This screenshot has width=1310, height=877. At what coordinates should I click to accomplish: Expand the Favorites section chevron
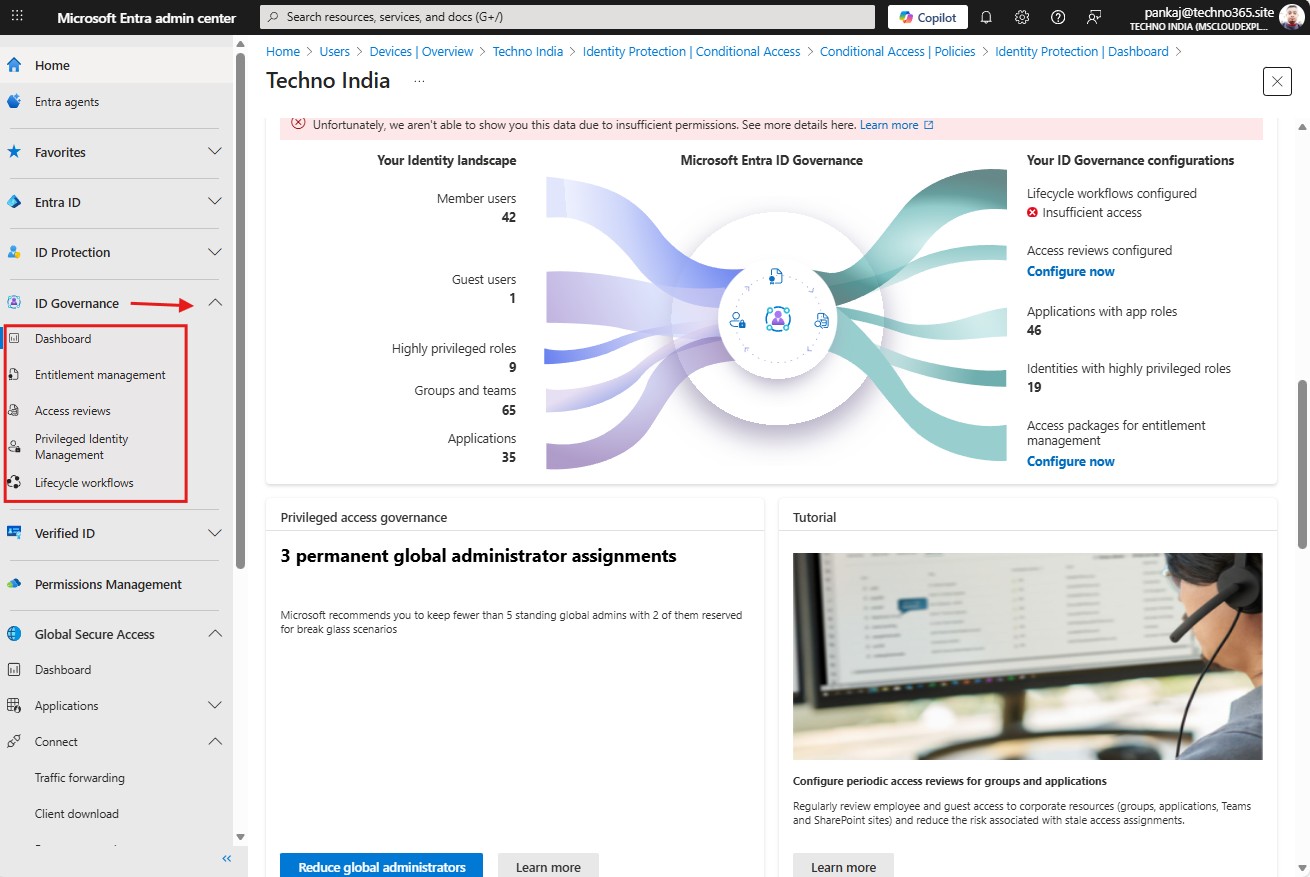point(214,152)
